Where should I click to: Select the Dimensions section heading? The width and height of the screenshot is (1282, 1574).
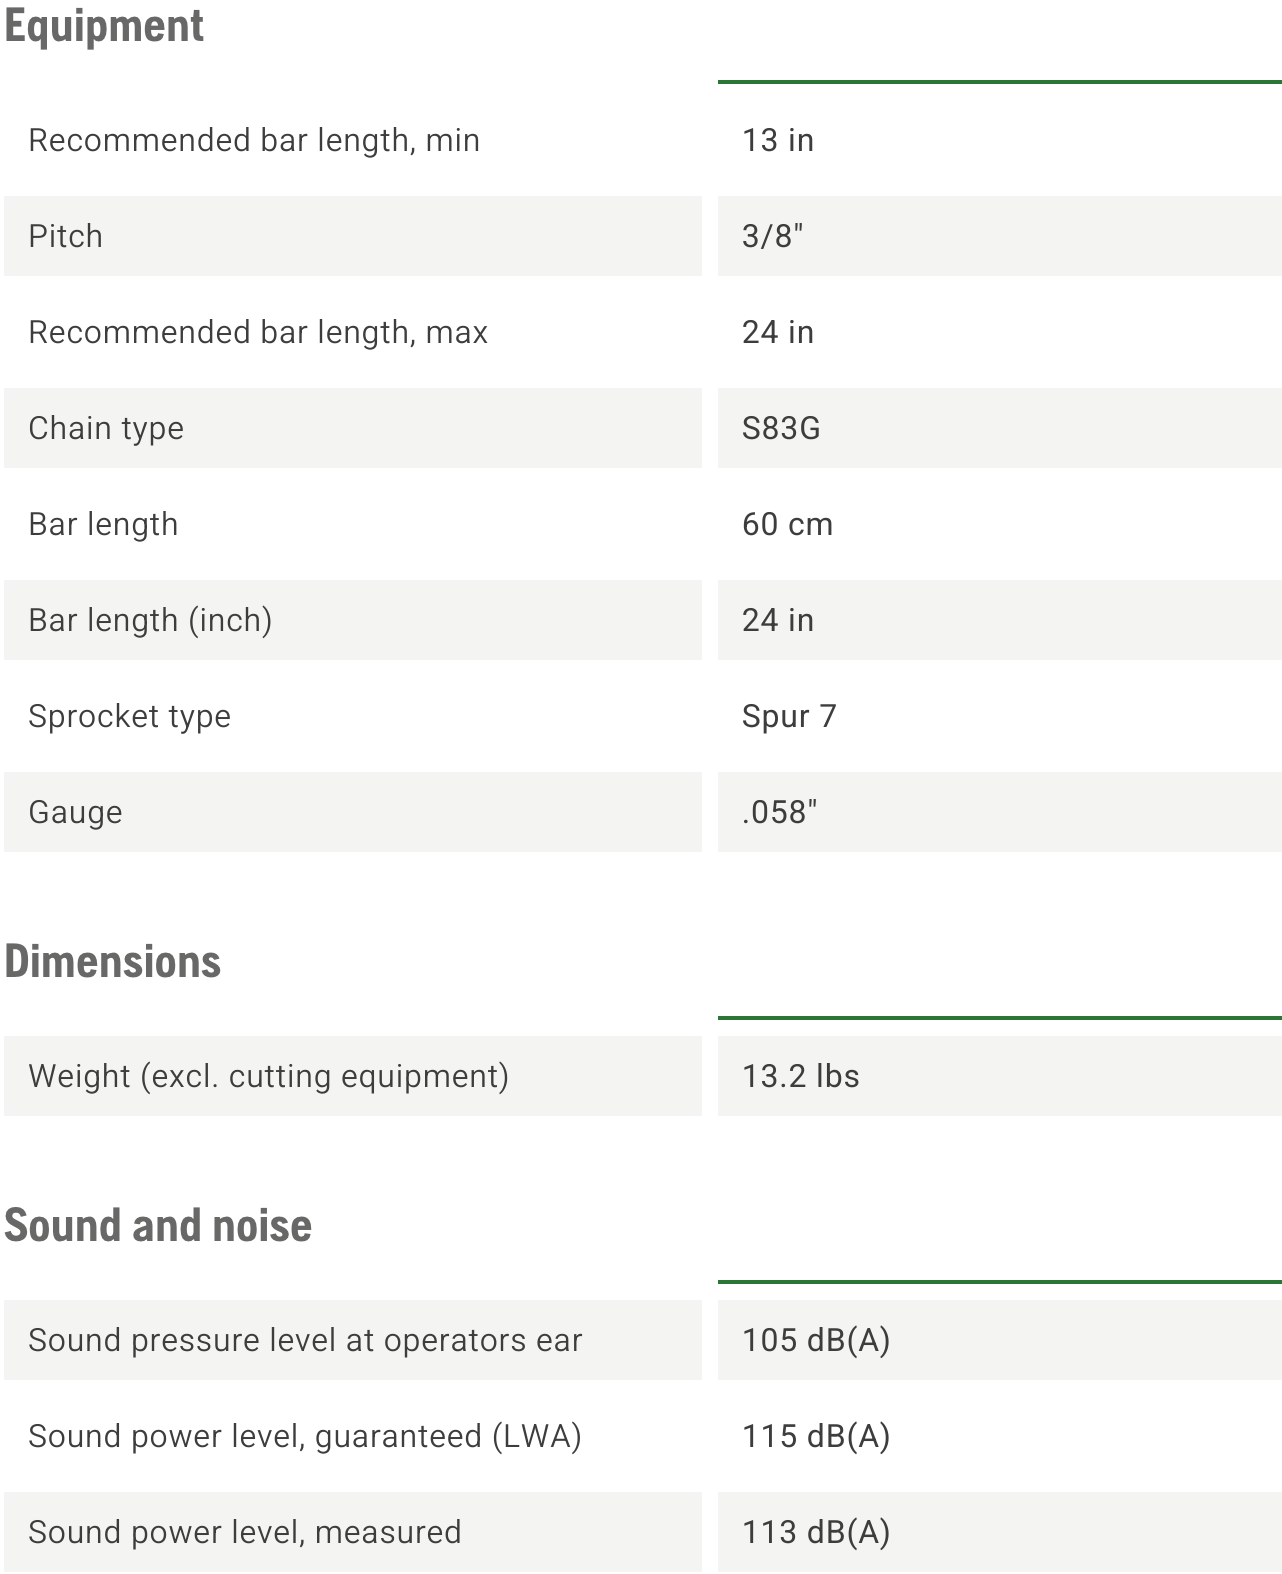[113, 961]
